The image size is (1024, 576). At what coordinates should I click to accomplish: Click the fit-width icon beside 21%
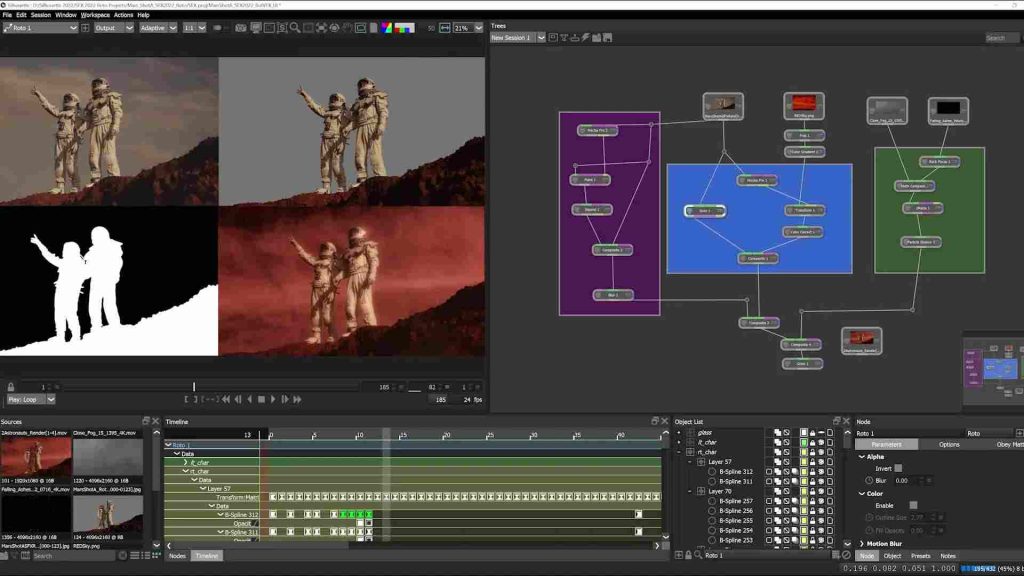click(x=445, y=28)
